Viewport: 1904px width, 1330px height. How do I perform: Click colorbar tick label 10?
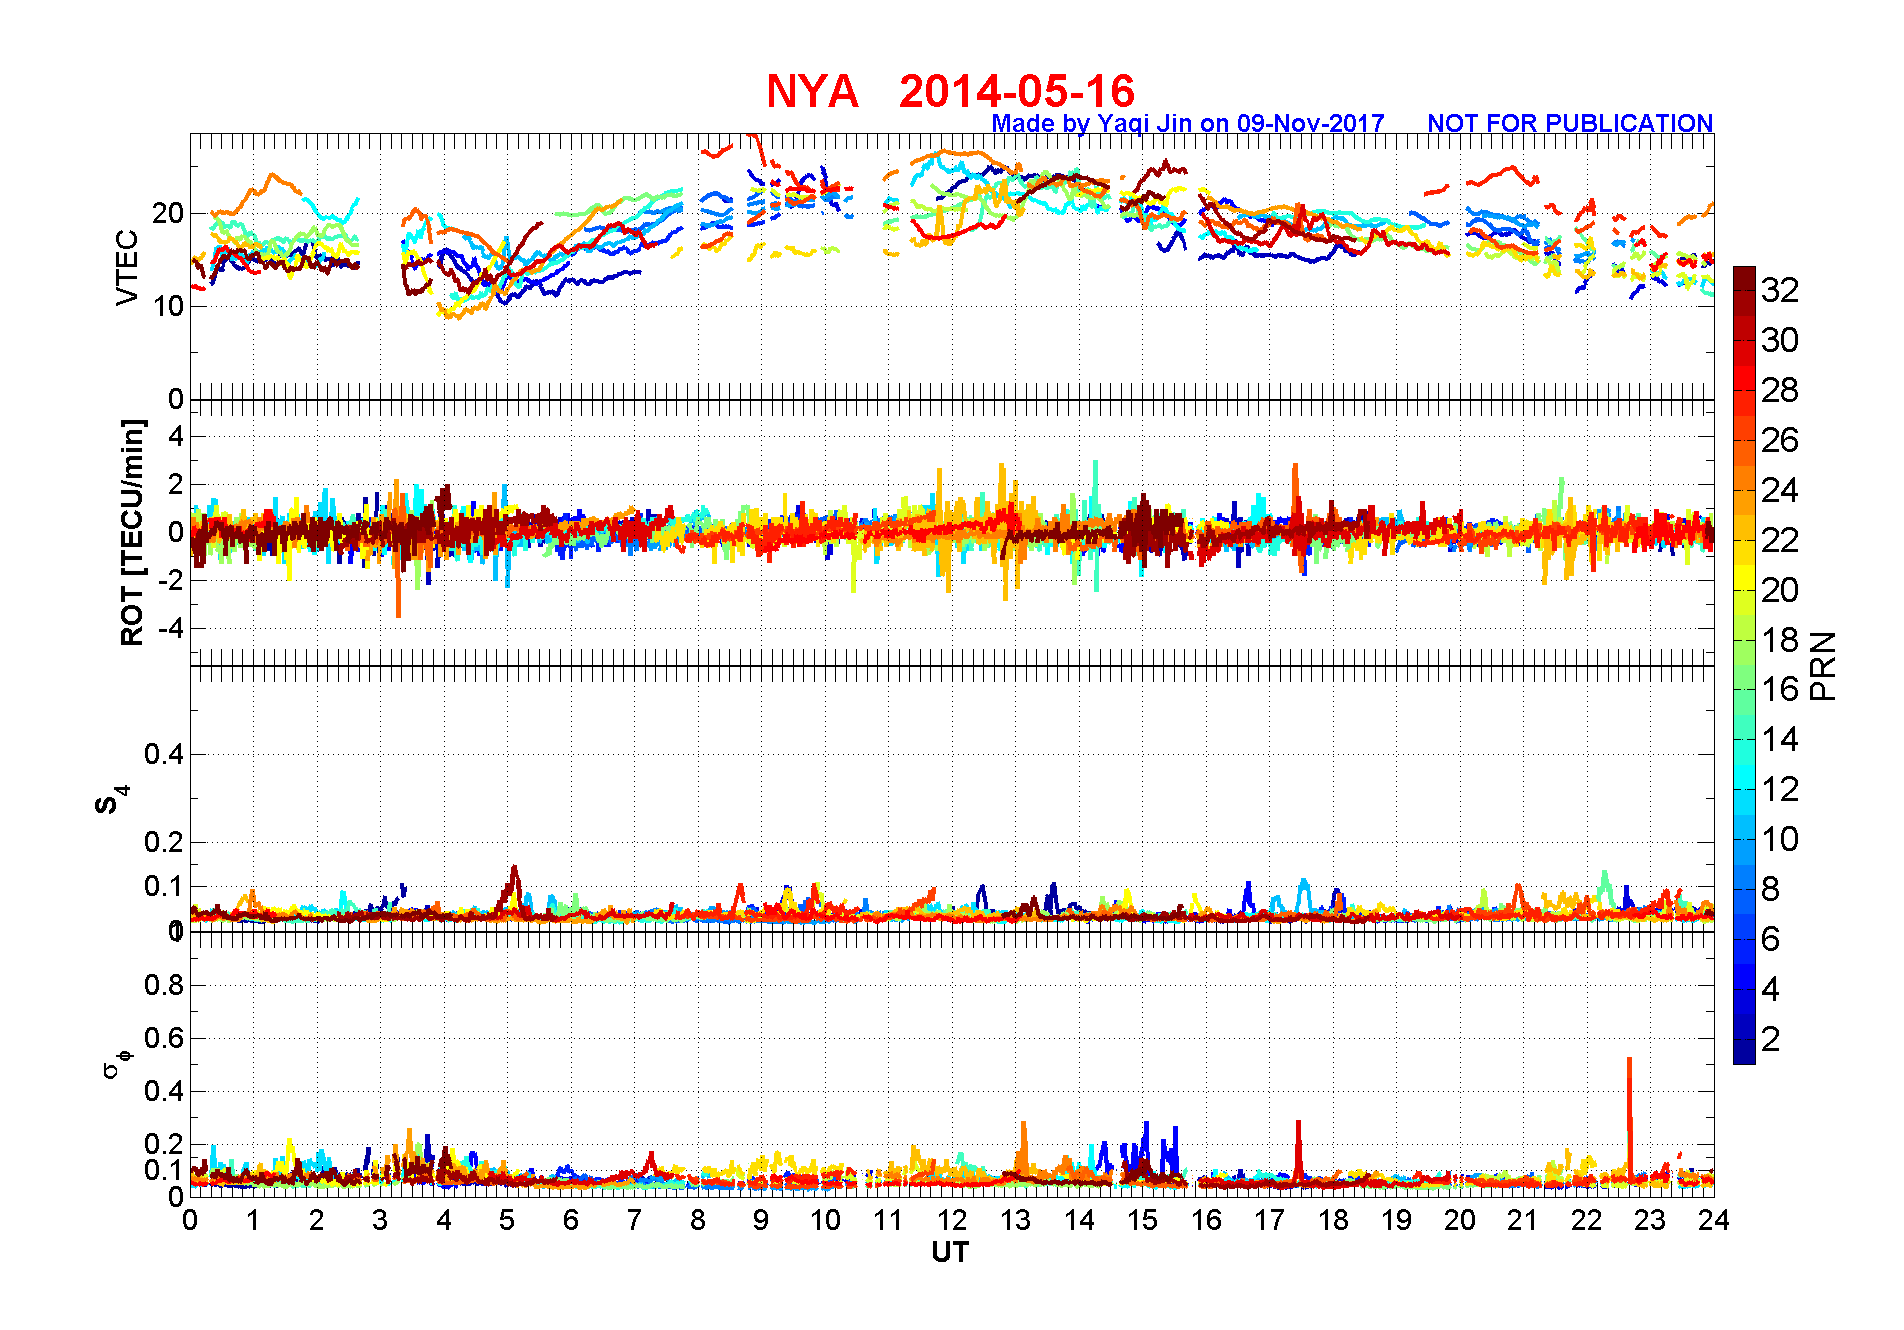tap(1779, 839)
